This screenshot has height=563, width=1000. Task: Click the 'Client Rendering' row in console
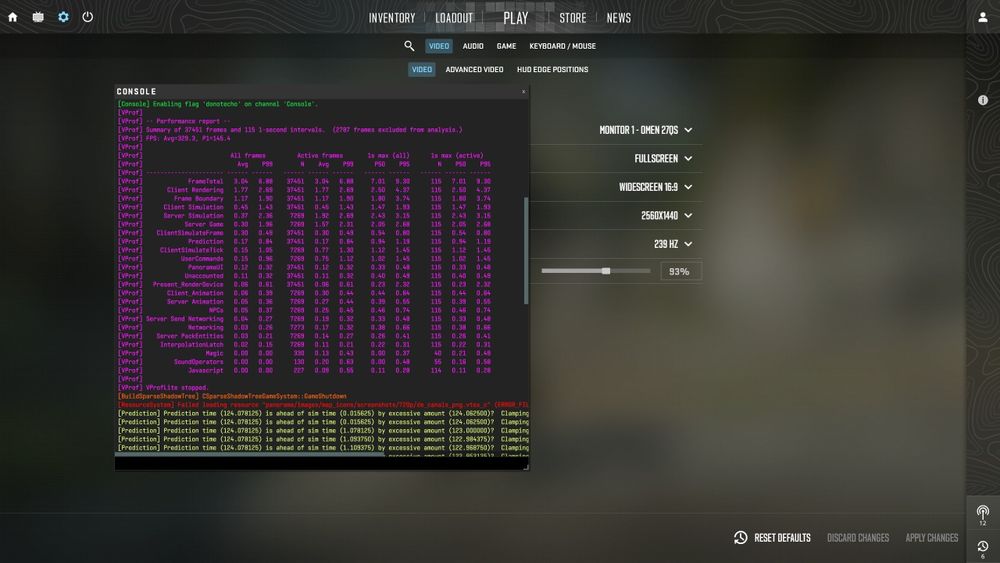tap(304, 190)
